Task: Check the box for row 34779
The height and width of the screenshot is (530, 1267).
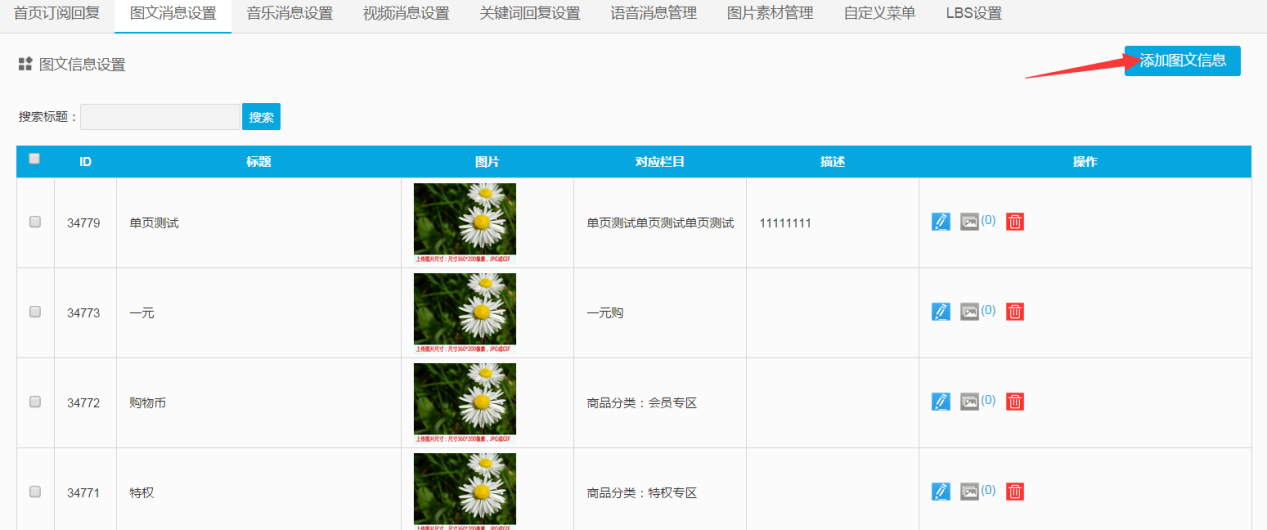Action: pos(35,222)
